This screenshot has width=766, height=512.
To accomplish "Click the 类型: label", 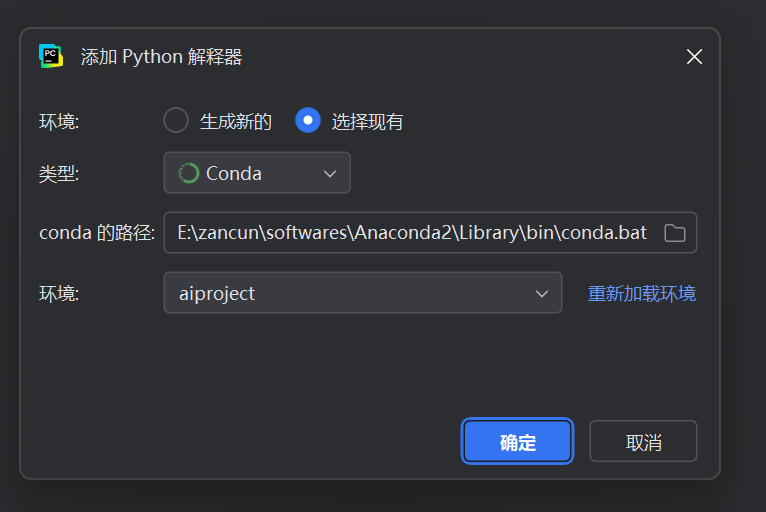I will tap(59, 174).
